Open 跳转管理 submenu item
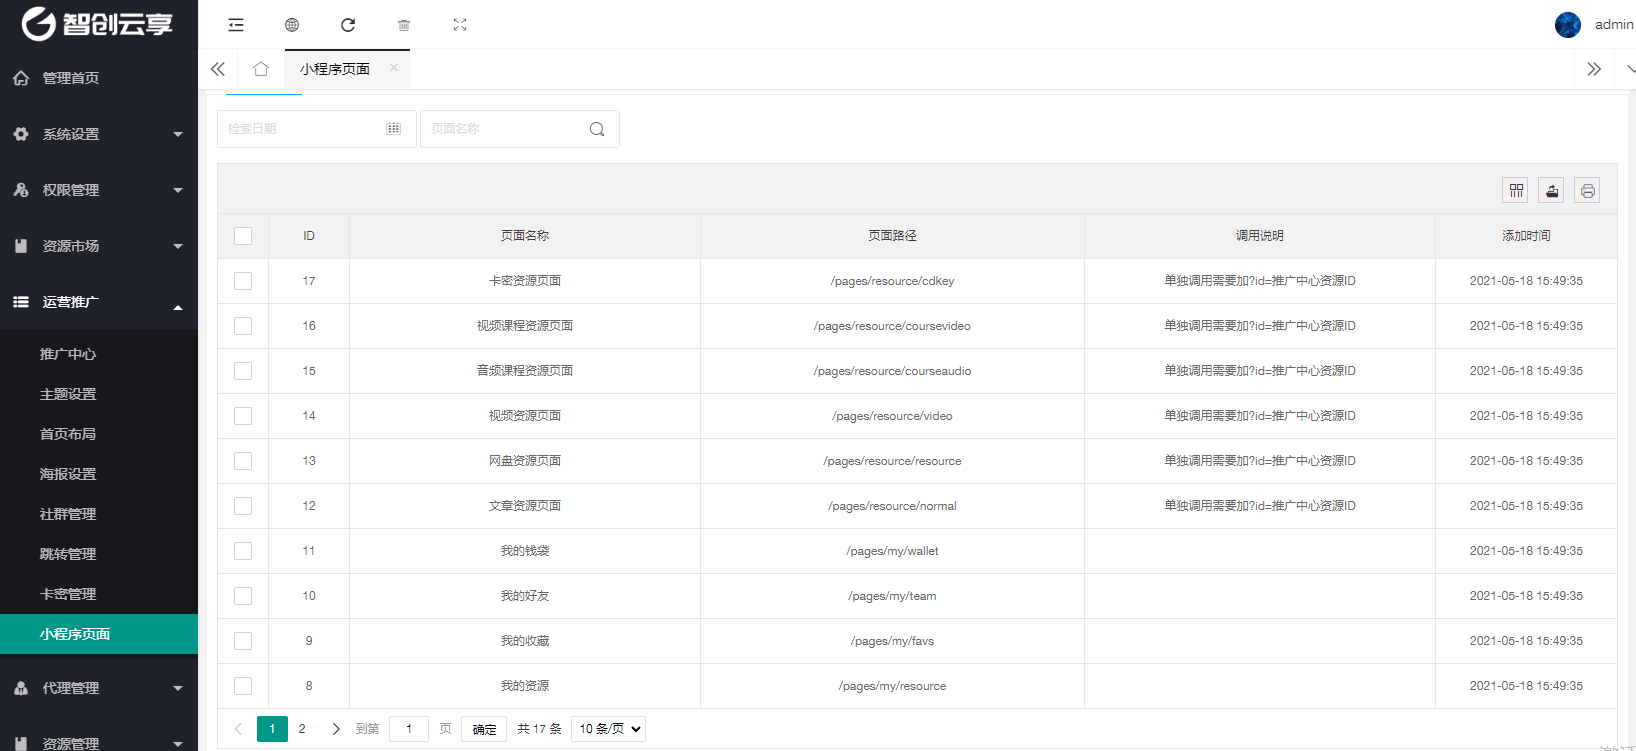The width and height of the screenshot is (1636, 751). pyautogui.click(x=99, y=554)
